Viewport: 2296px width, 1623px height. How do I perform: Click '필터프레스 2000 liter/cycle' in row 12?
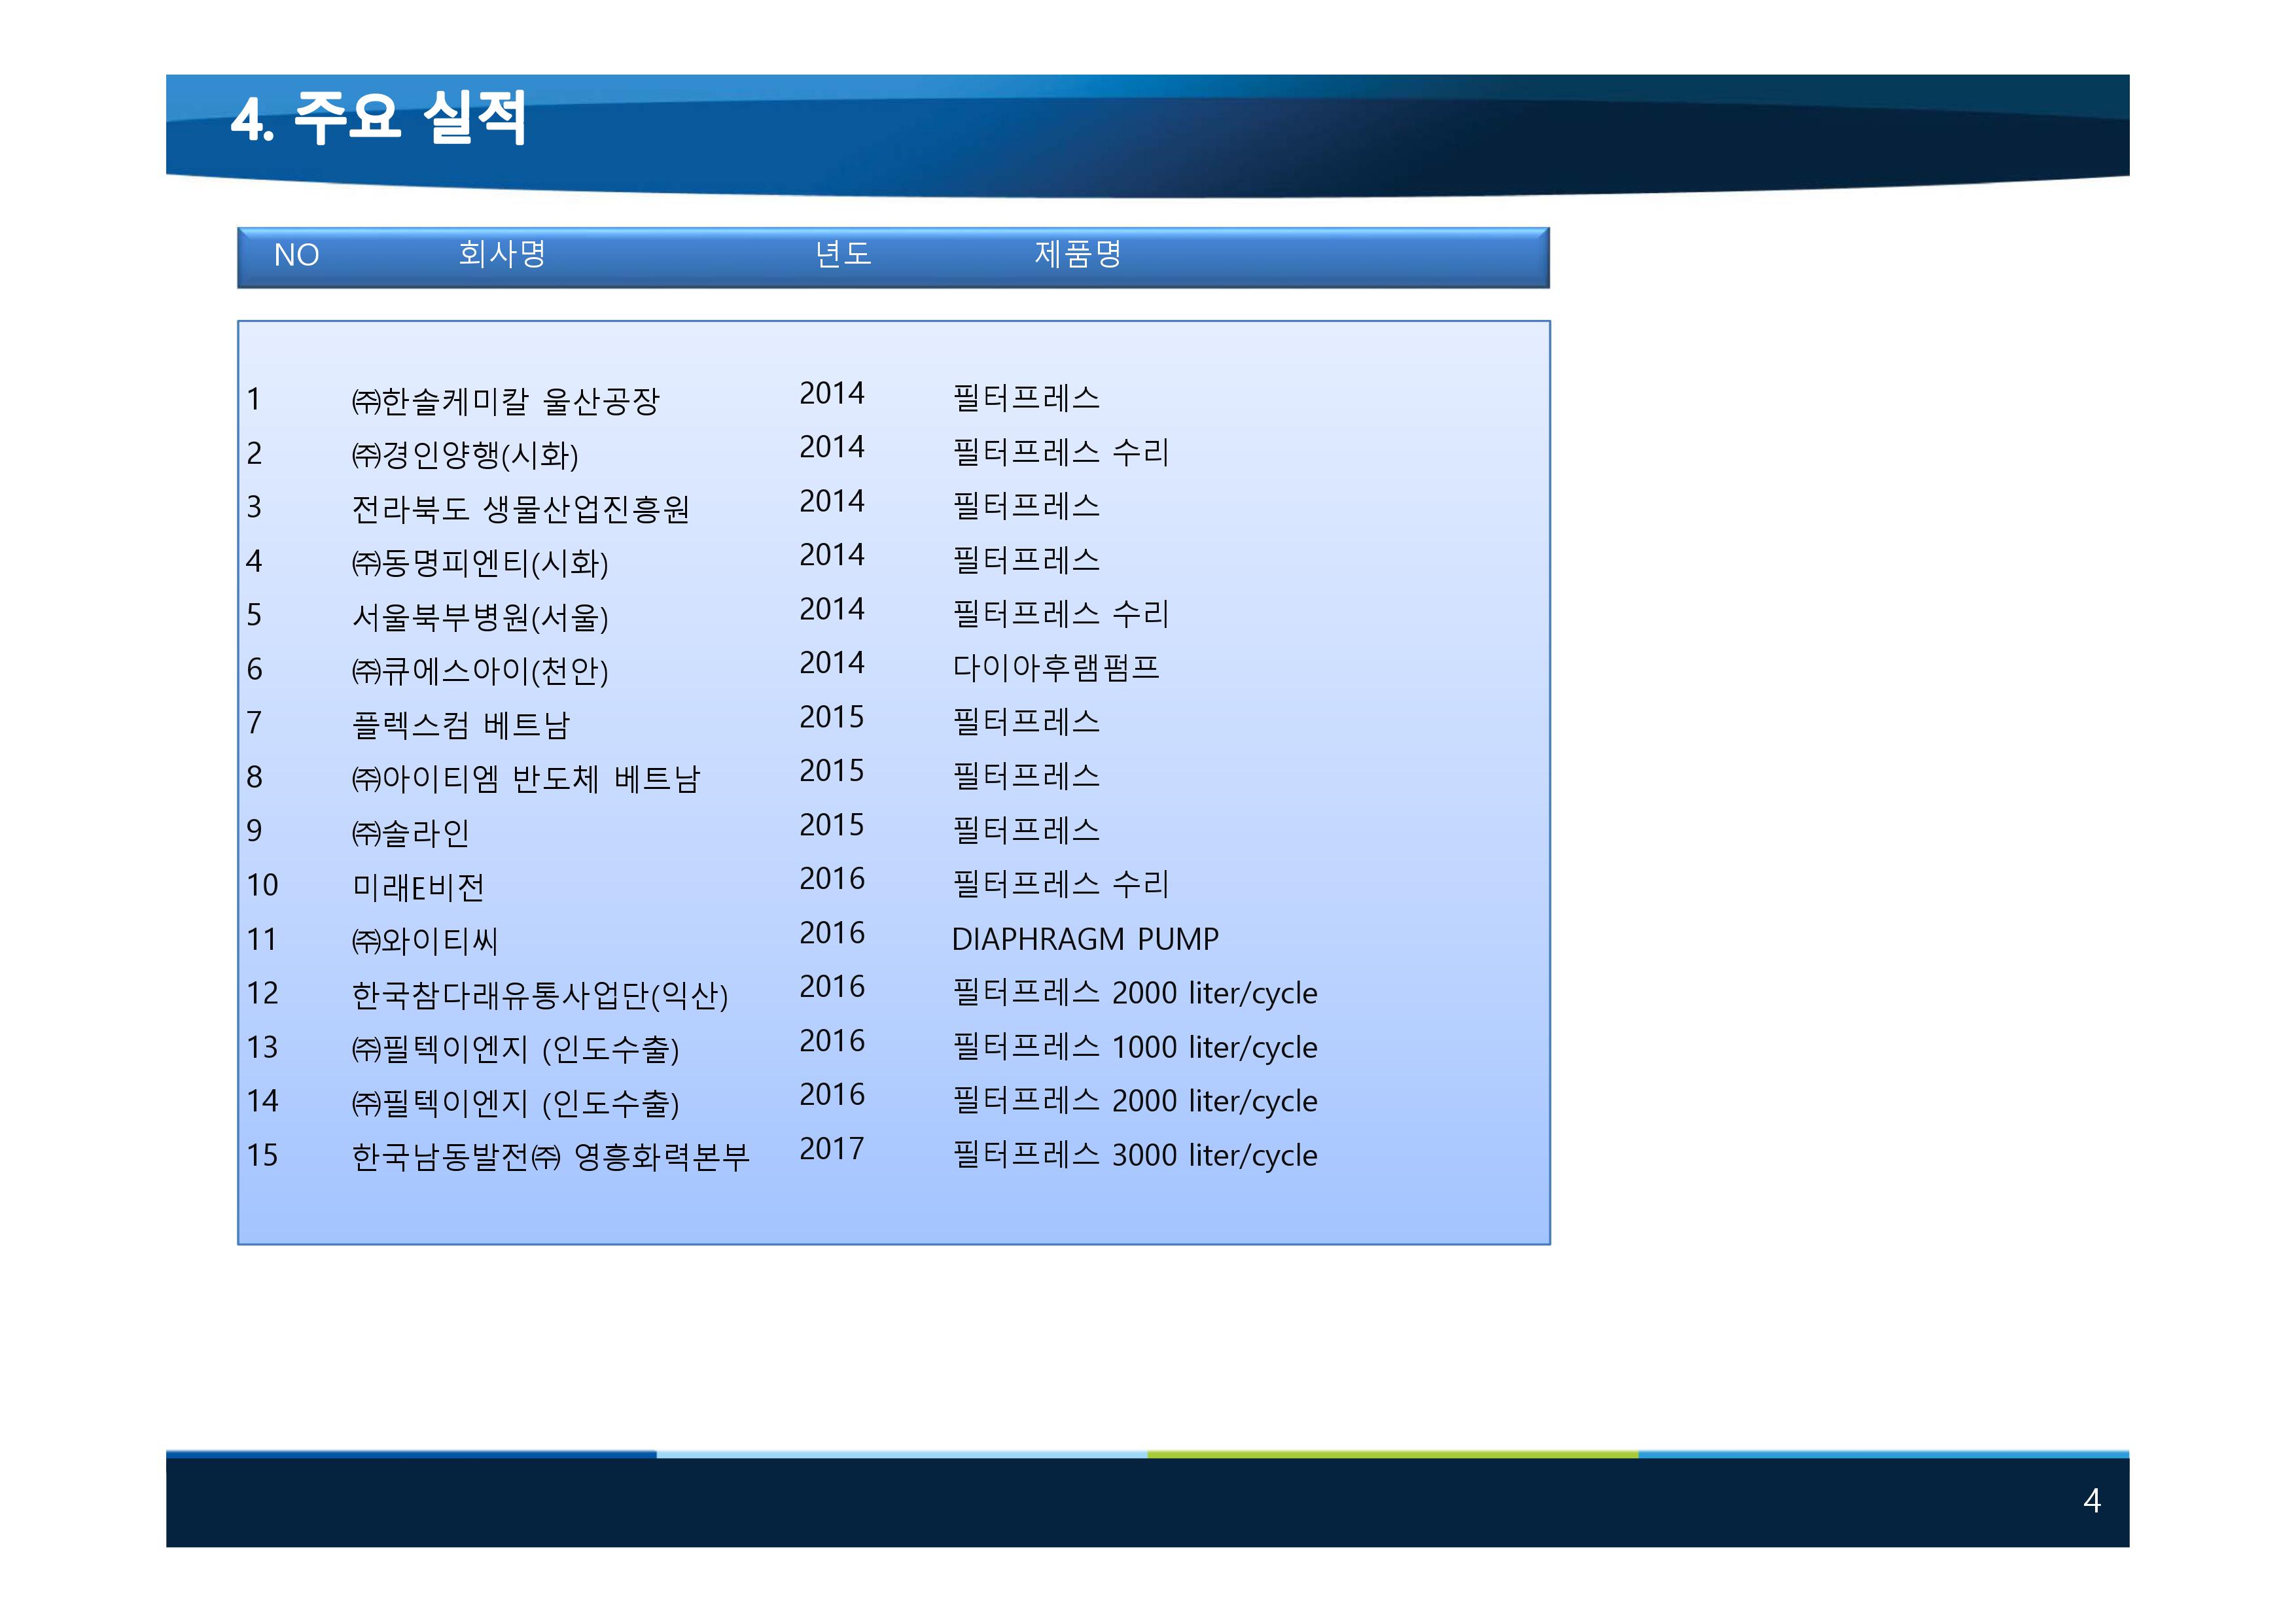(1134, 993)
